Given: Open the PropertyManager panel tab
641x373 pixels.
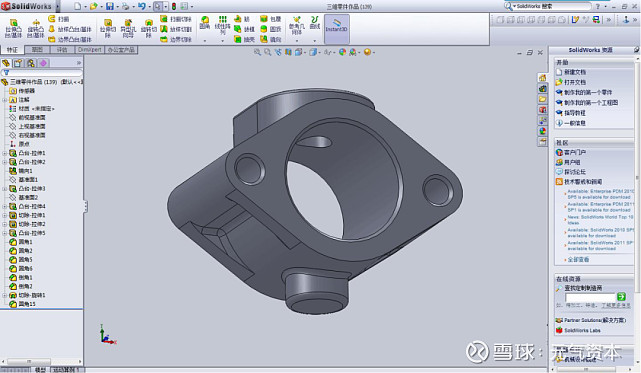Looking at the screenshot, I should point(18,63).
